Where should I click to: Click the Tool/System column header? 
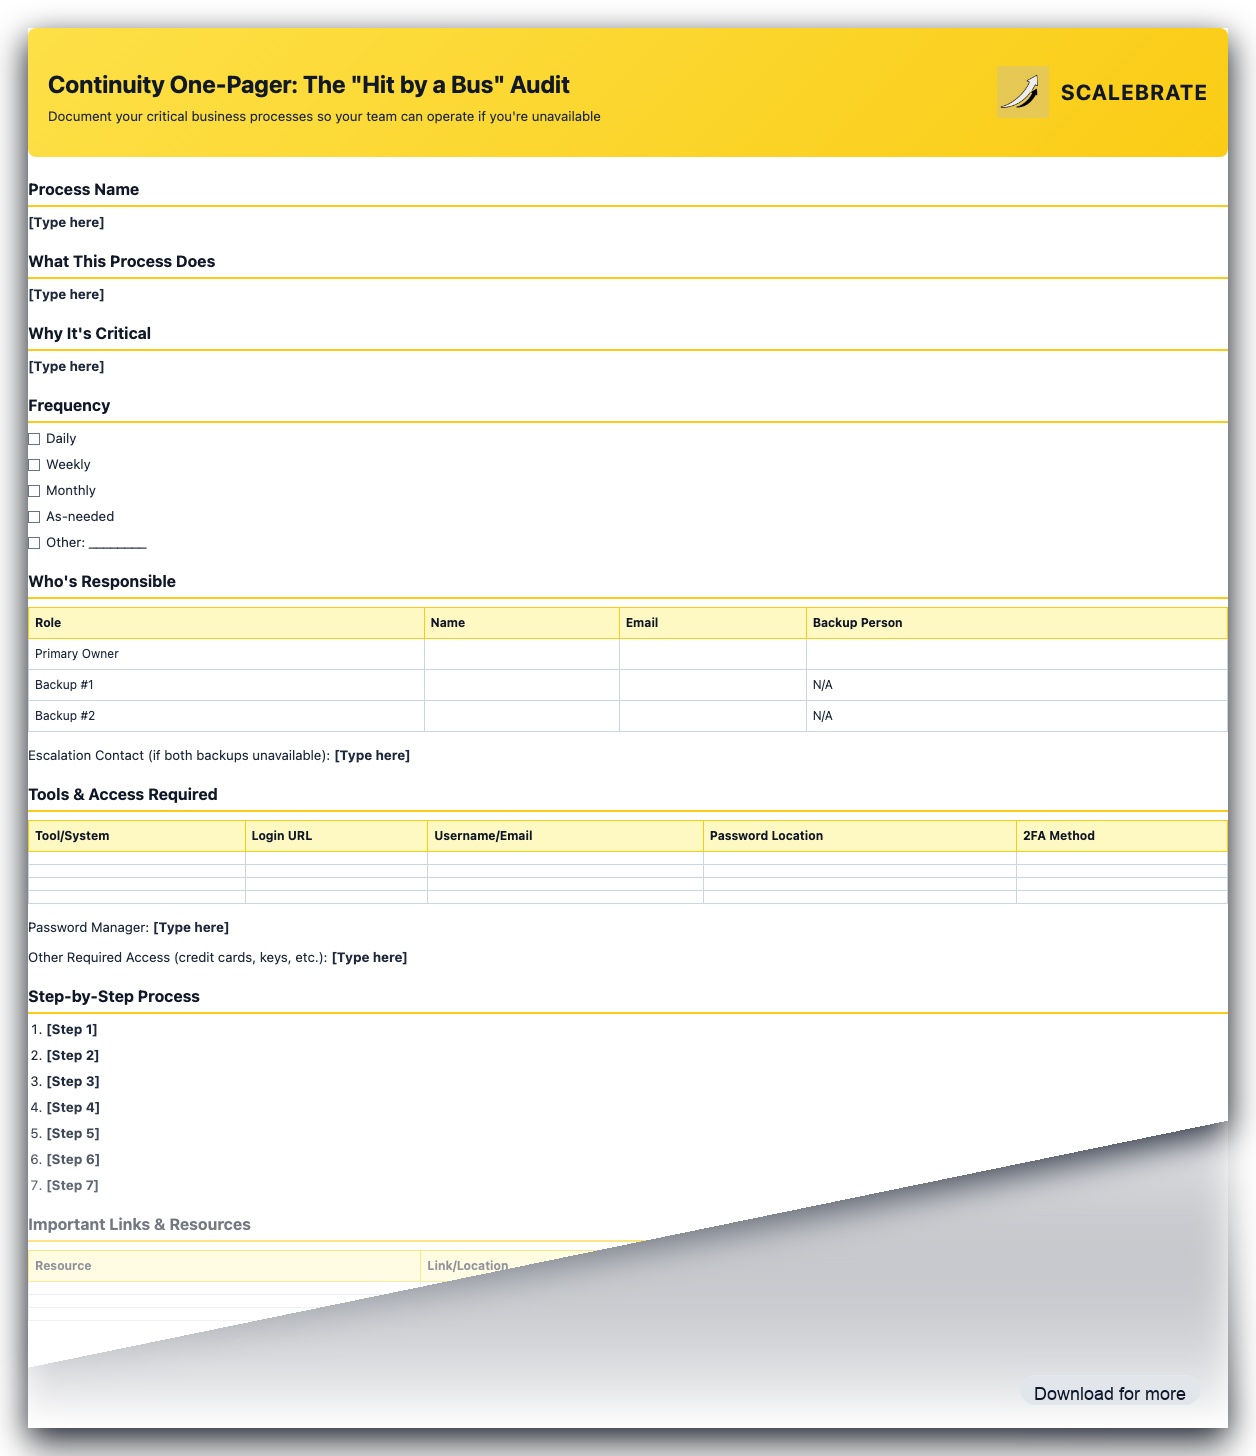tap(137, 836)
